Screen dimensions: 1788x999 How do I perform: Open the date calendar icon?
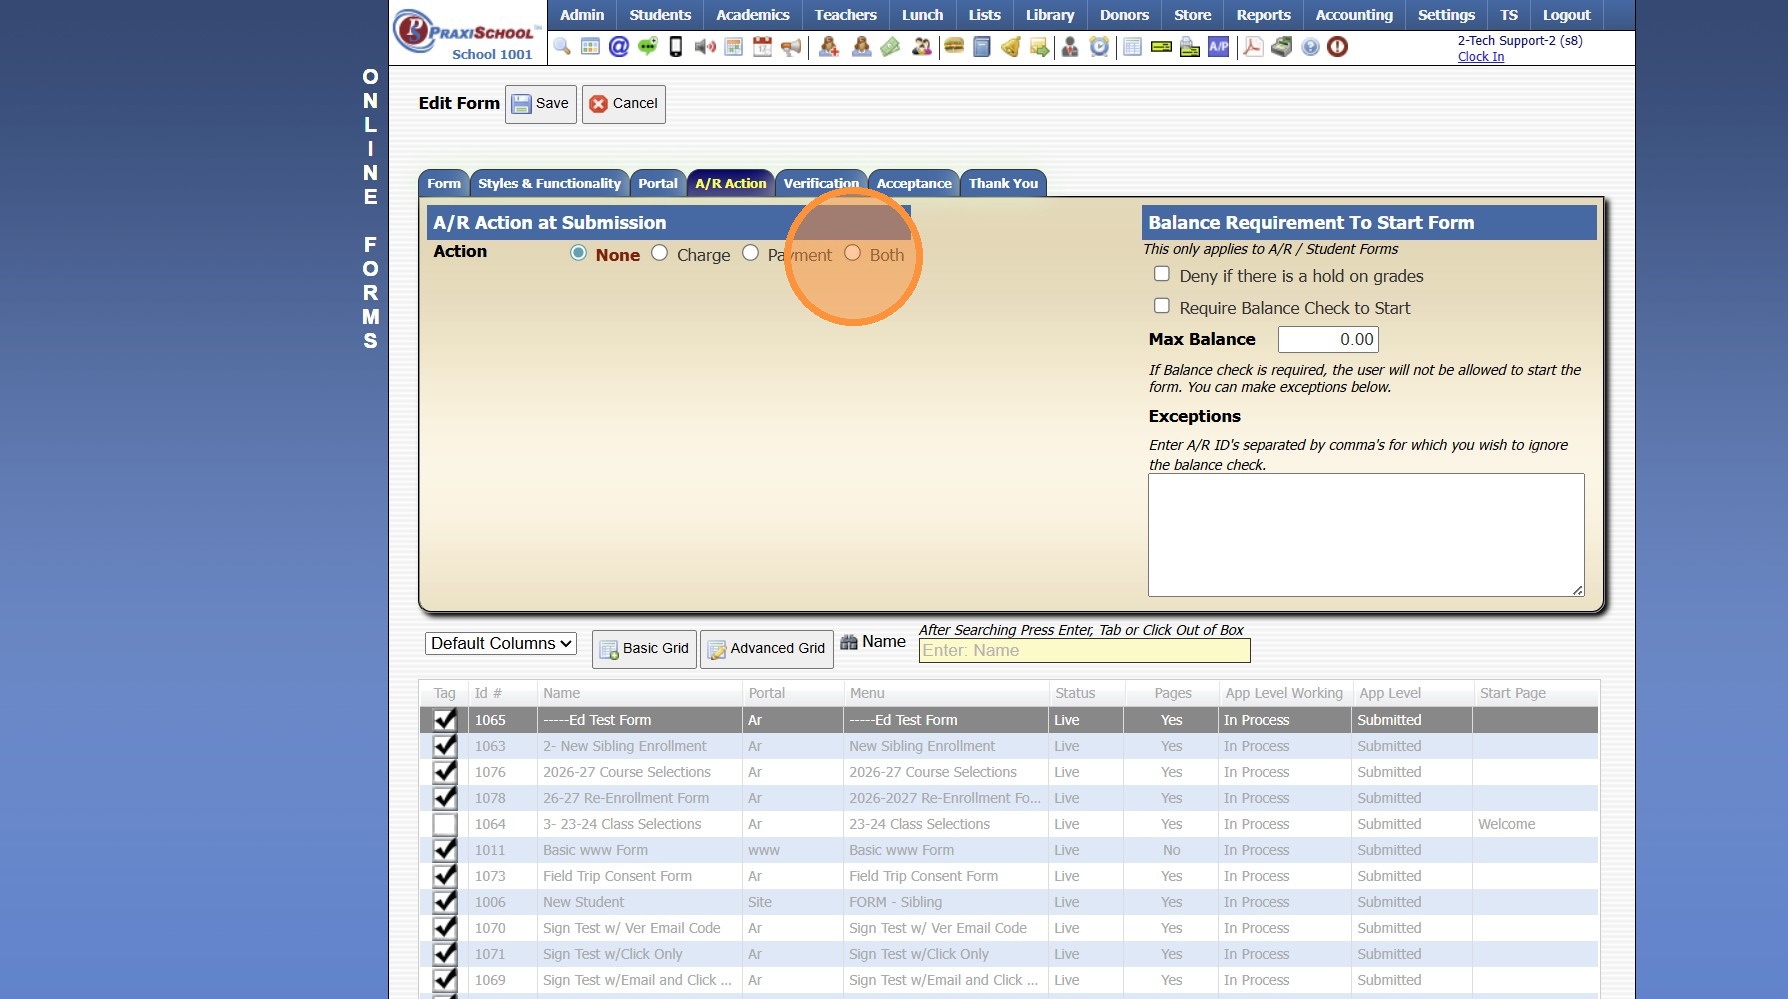(x=762, y=47)
